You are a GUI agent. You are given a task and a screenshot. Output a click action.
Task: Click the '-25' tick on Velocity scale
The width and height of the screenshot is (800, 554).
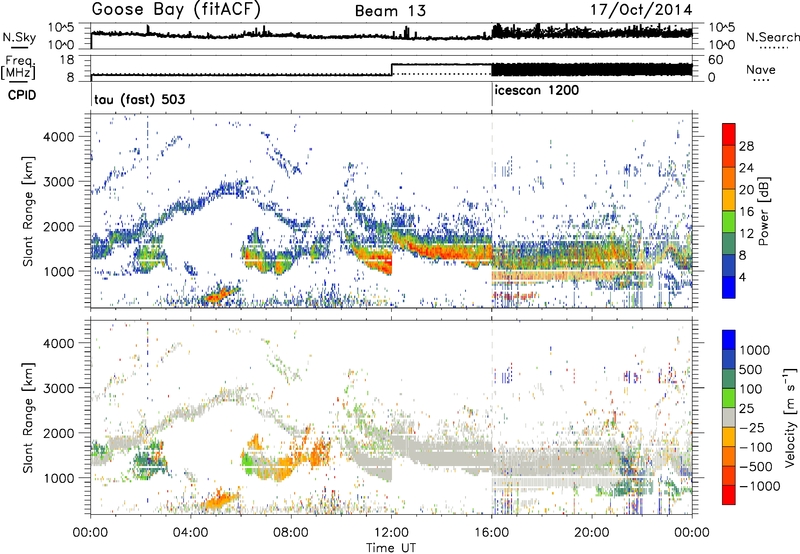[752, 427]
